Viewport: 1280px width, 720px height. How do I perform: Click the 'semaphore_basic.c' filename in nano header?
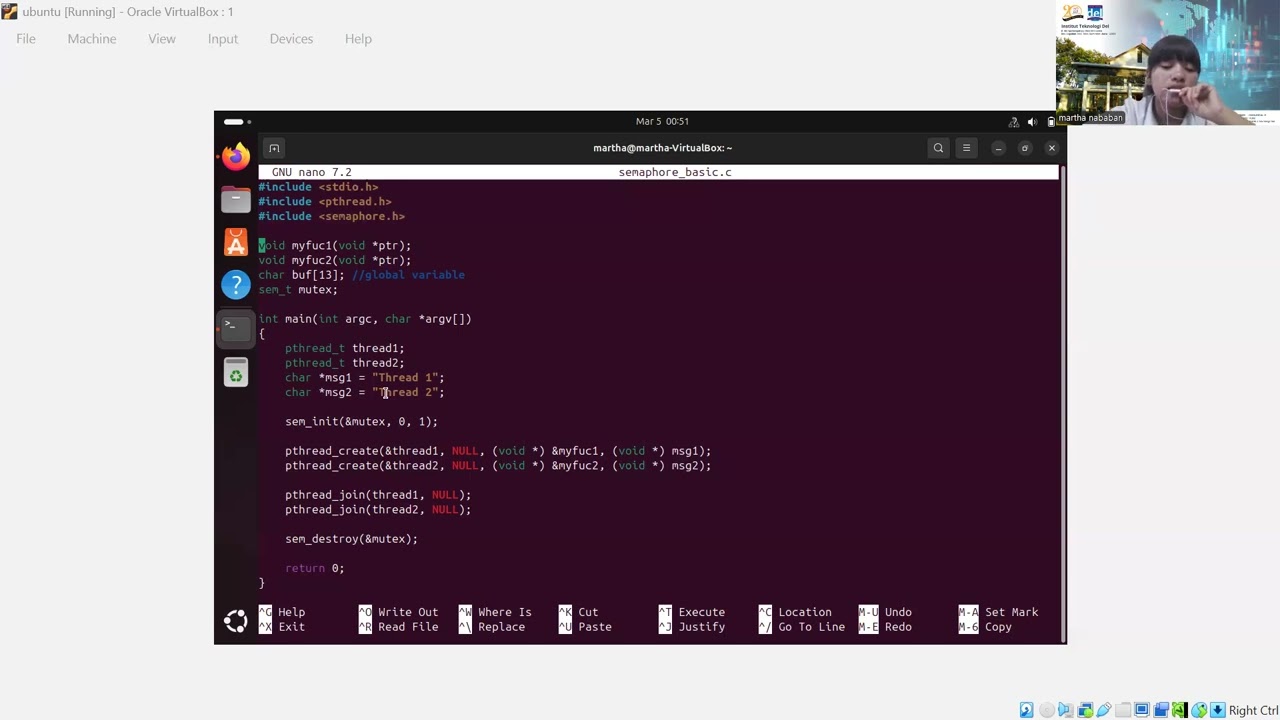click(x=675, y=172)
